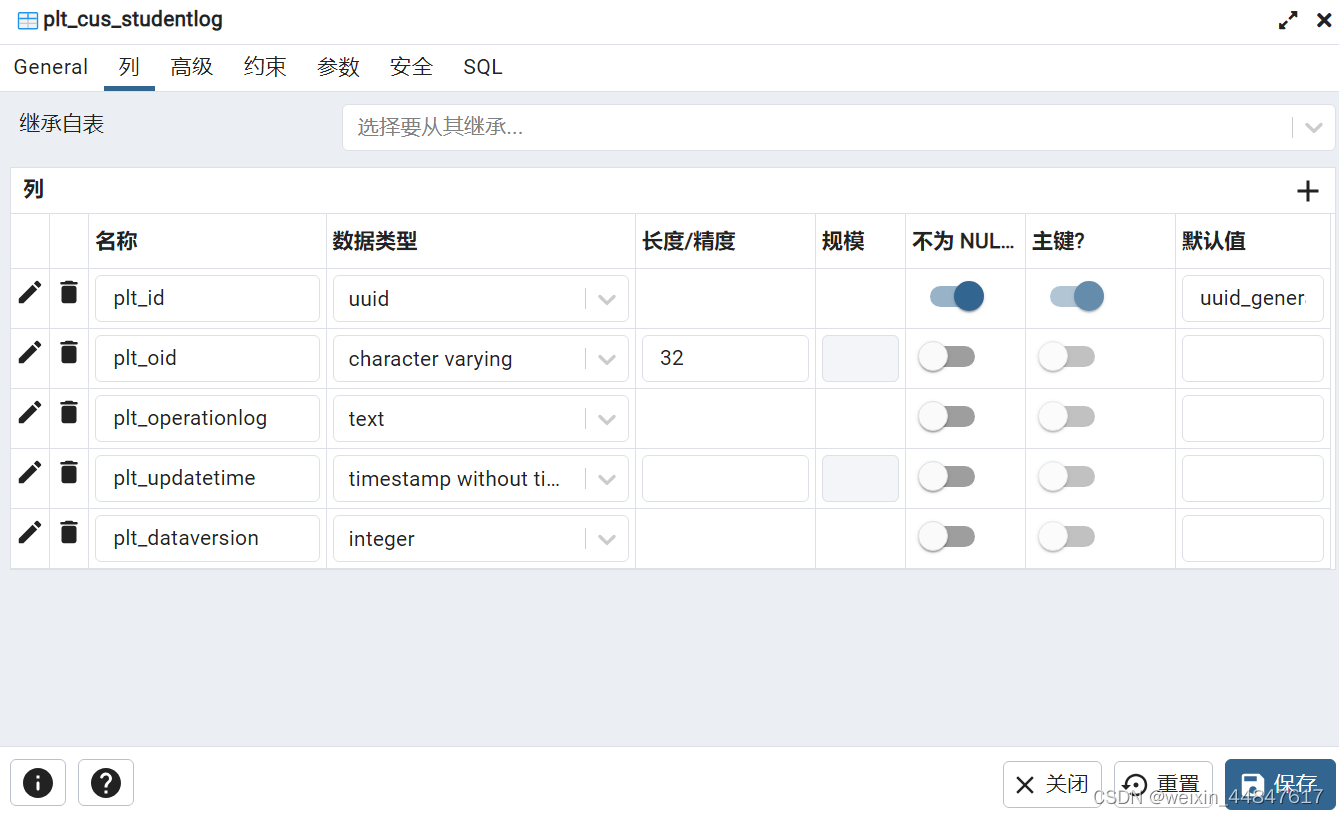Screen dimensions: 1339x816
Task: Open the data type dropdown for plt_oid
Action: coord(607,358)
